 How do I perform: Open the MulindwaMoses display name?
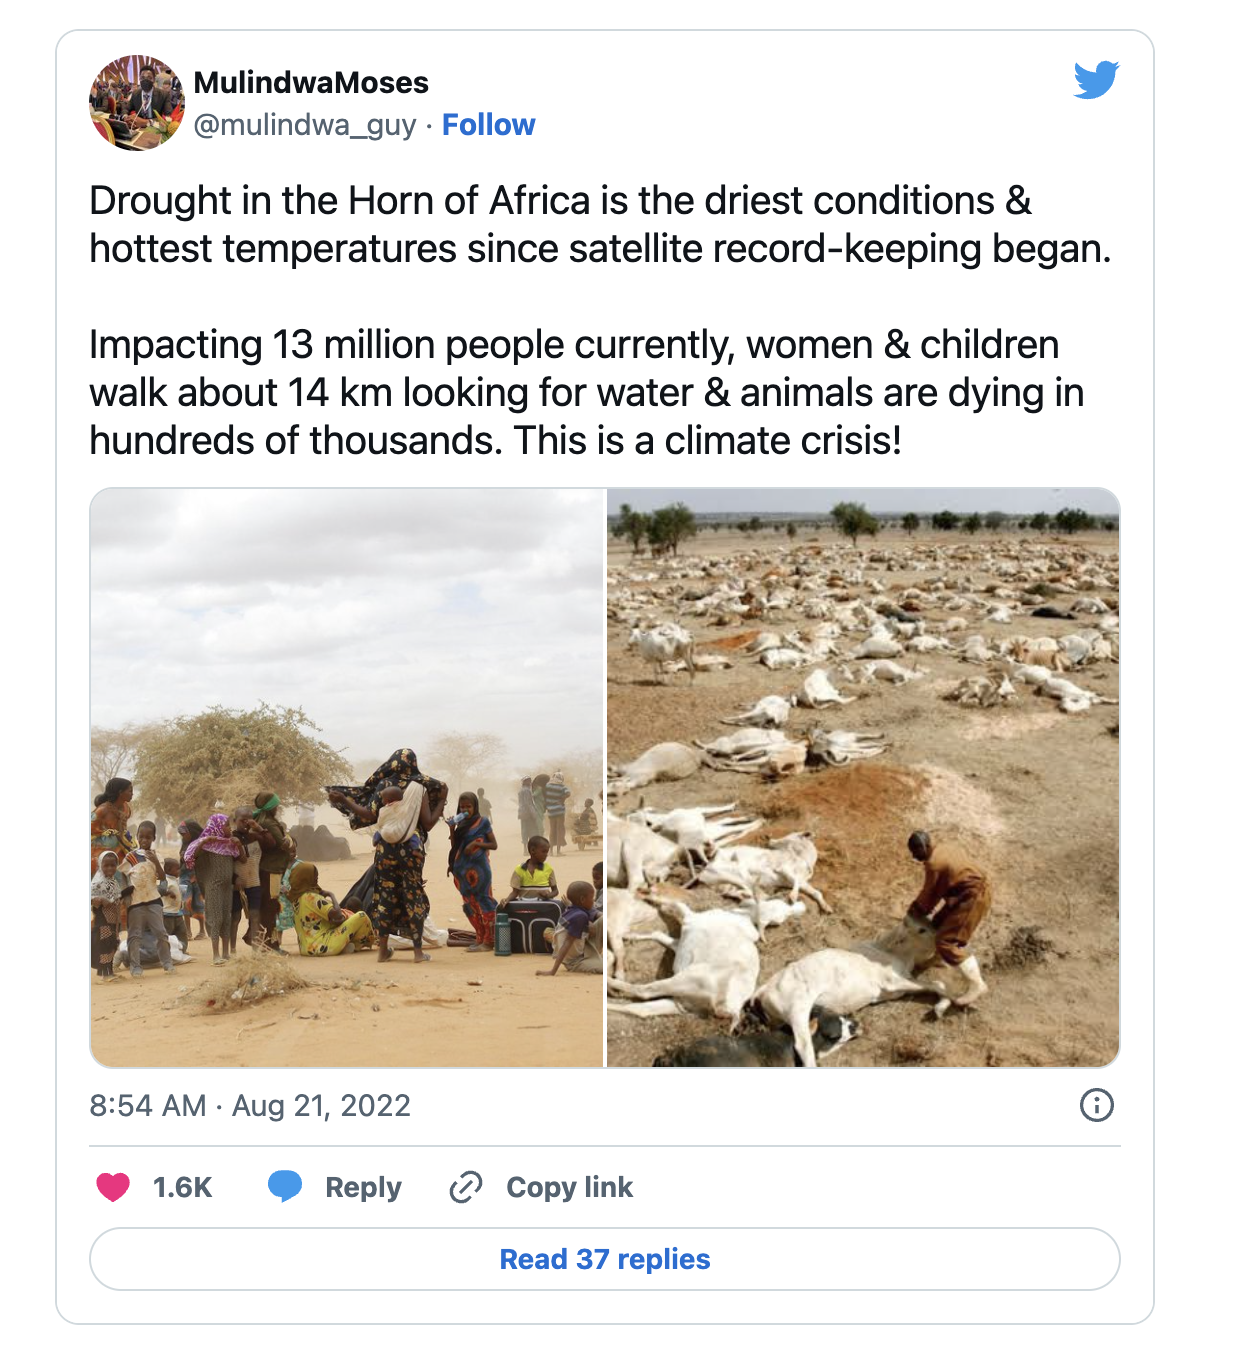(x=311, y=82)
